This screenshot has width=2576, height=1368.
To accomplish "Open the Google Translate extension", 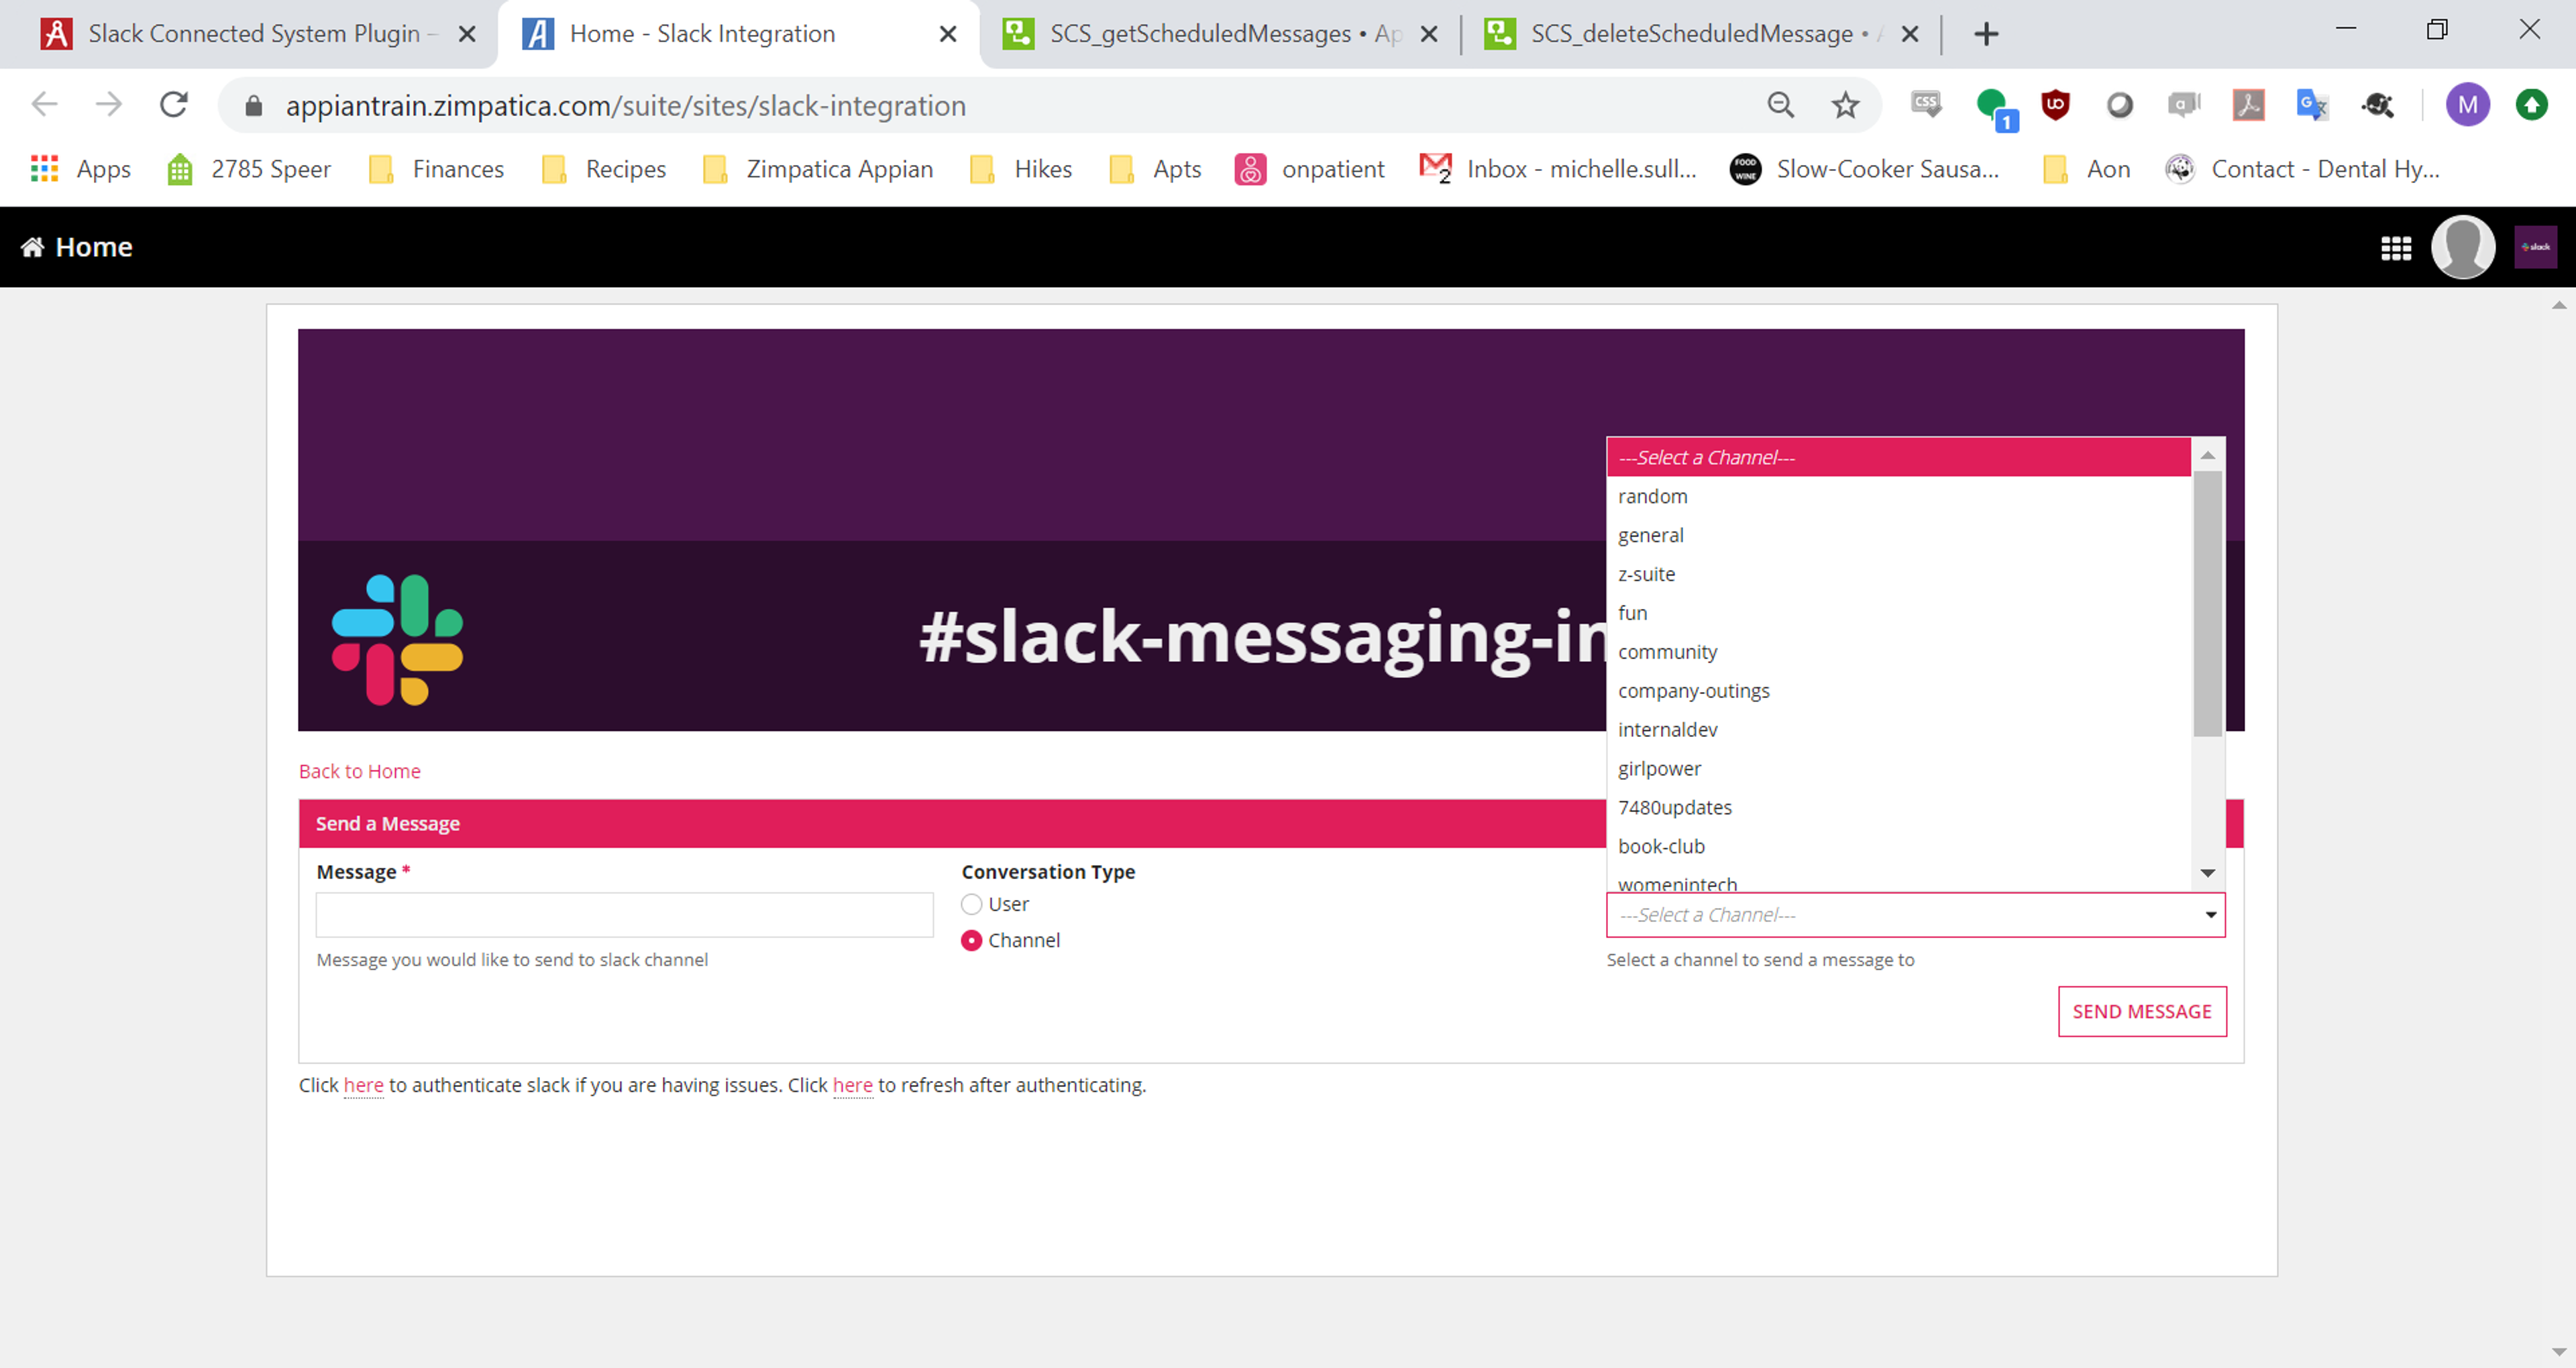I will [2312, 105].
